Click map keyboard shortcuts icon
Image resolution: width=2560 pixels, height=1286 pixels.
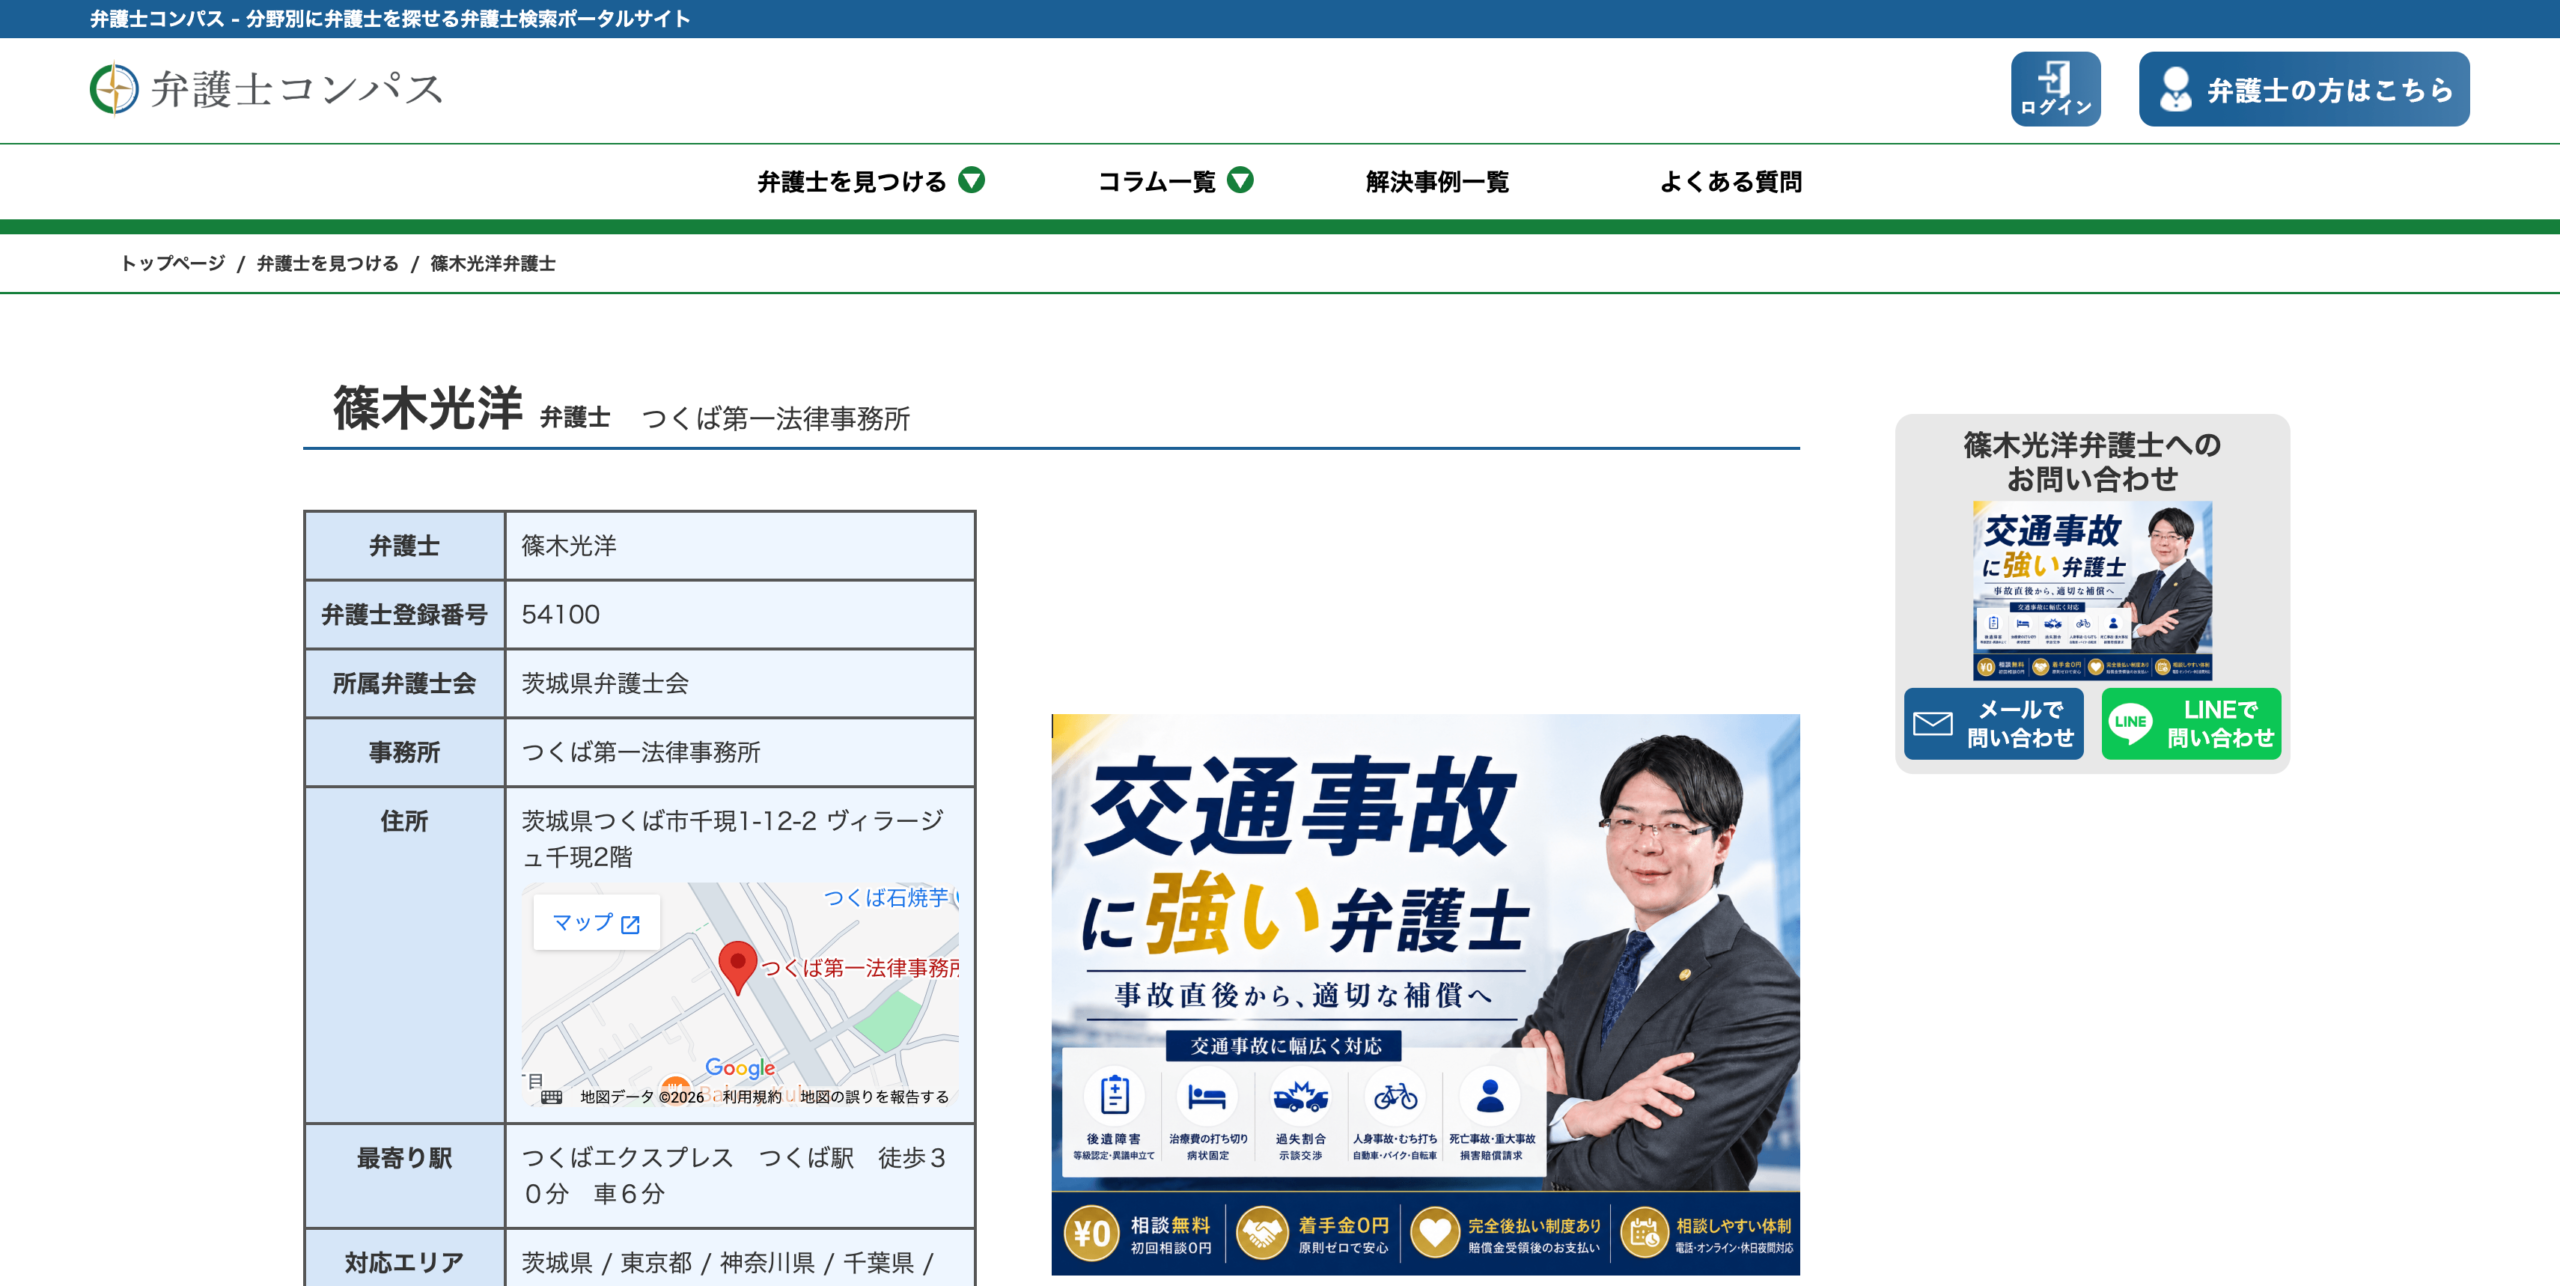pyautogui.click(x=551, y=1097)
